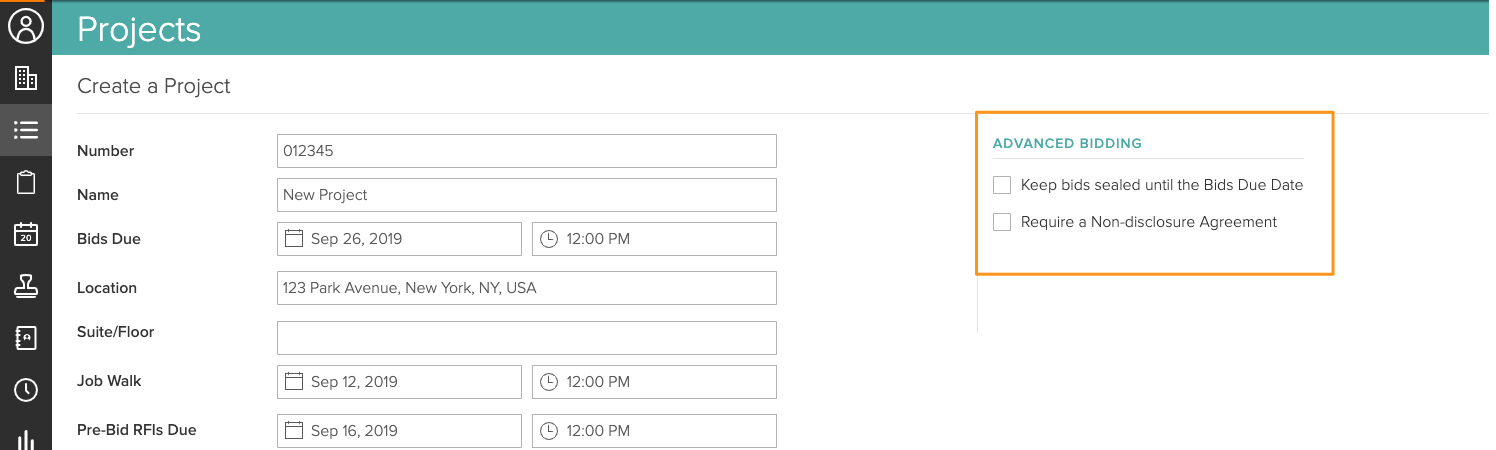Check Require a Non-disclosure Agreement
The image size is (1496, 450).
pos(1002,222)
